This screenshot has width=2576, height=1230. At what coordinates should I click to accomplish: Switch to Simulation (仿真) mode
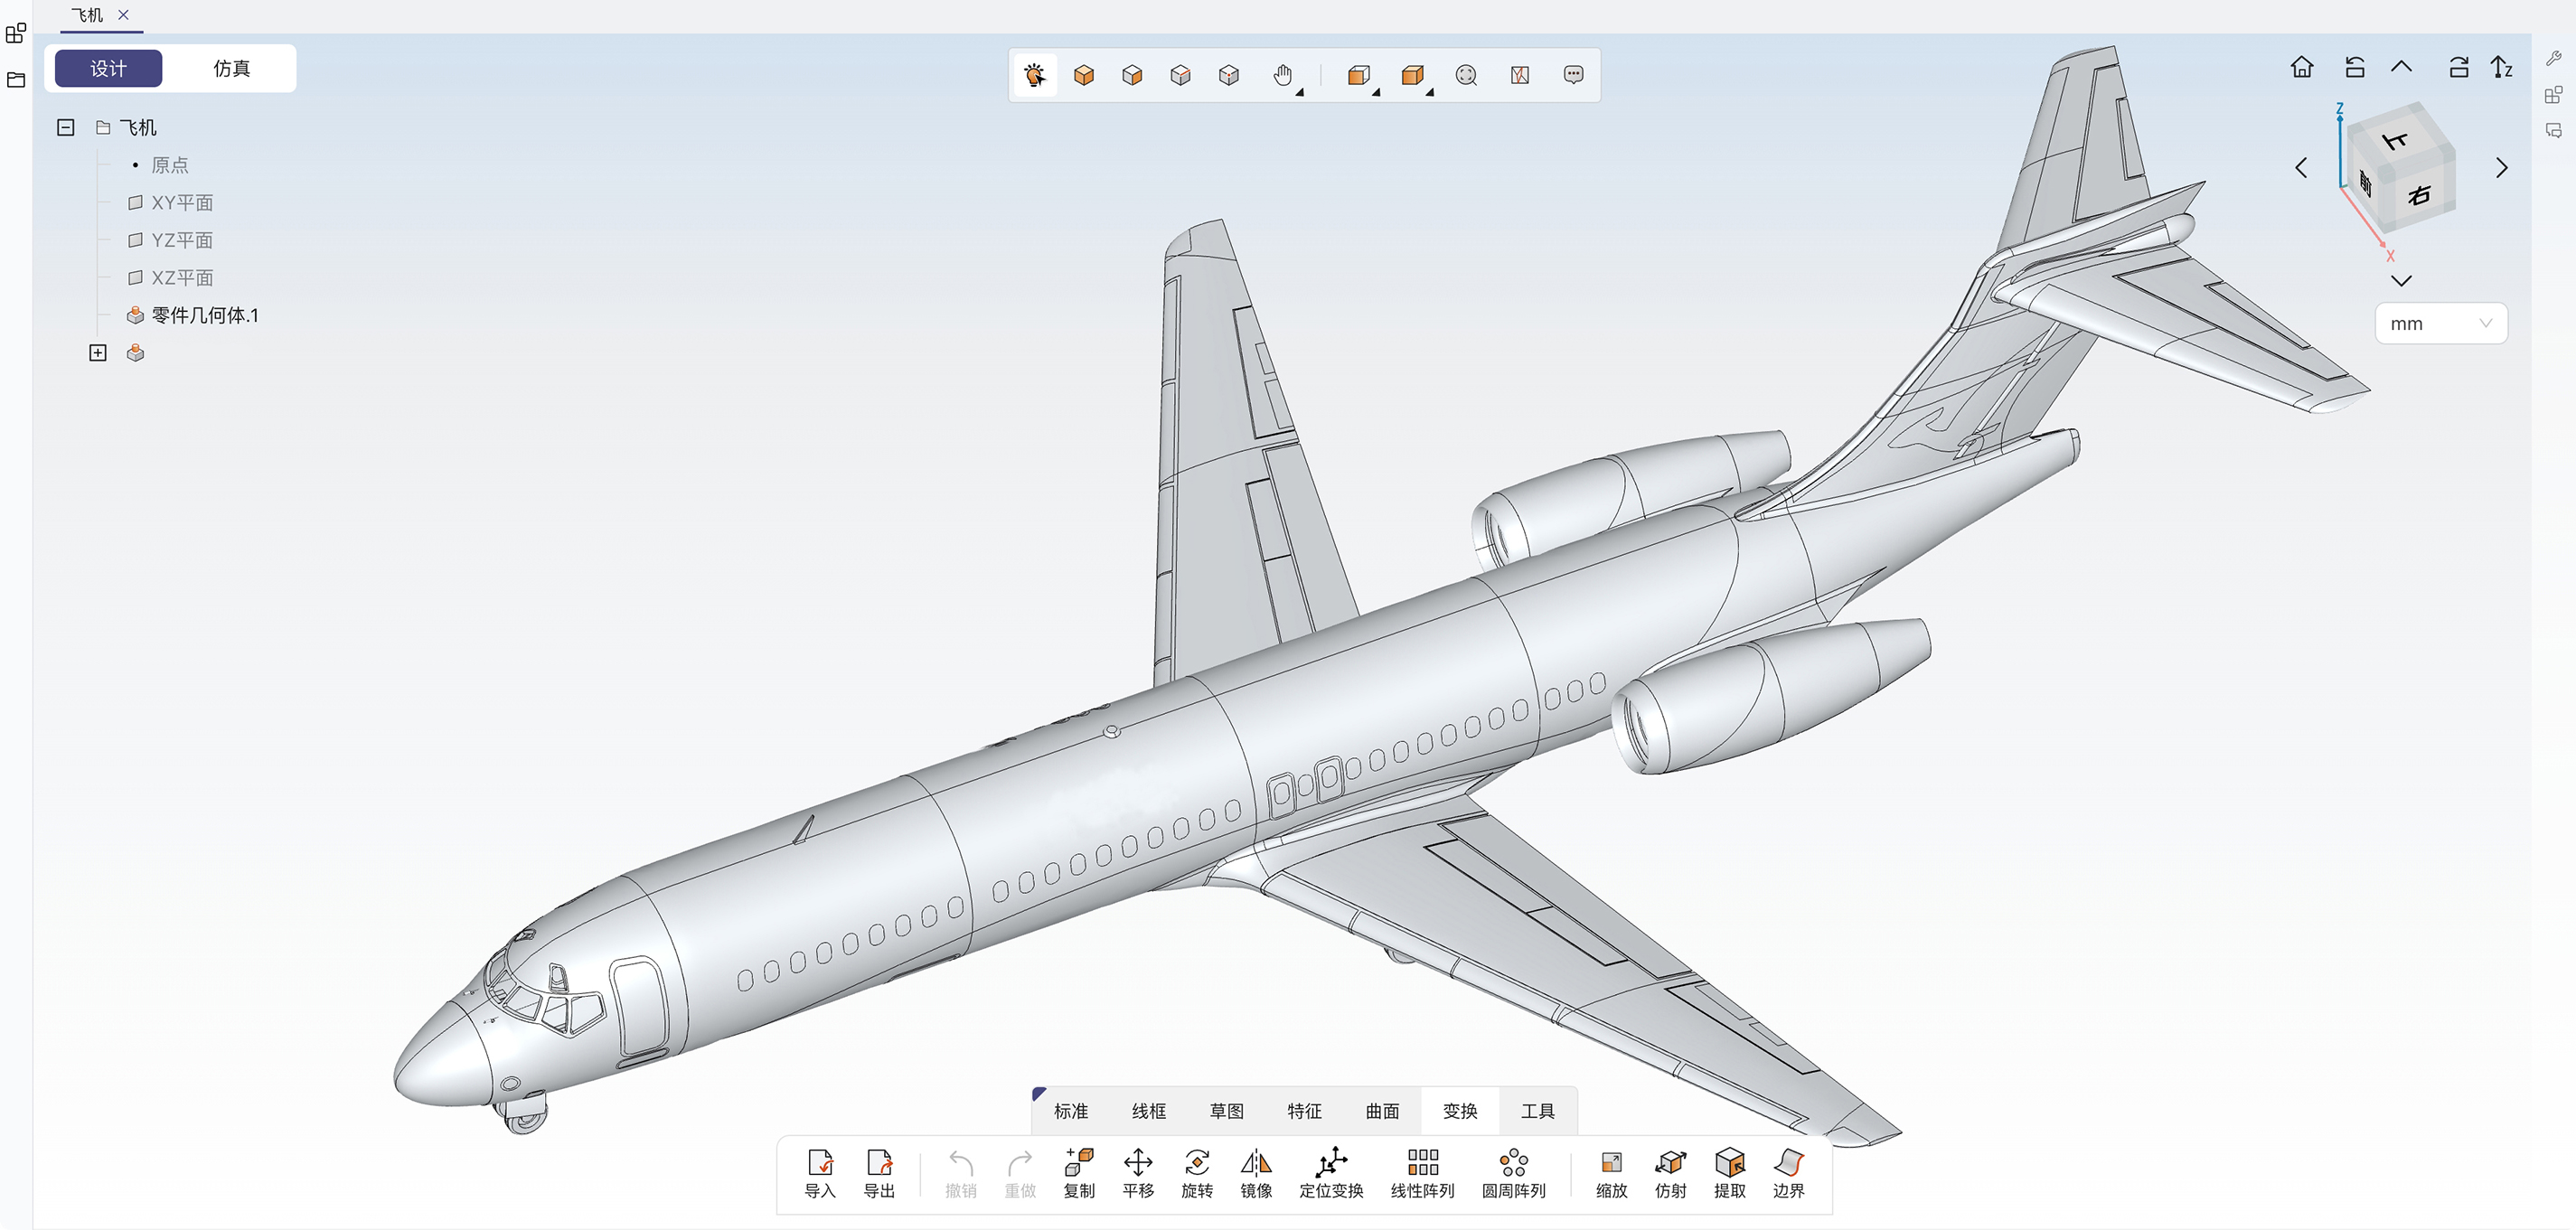(231, 68)
